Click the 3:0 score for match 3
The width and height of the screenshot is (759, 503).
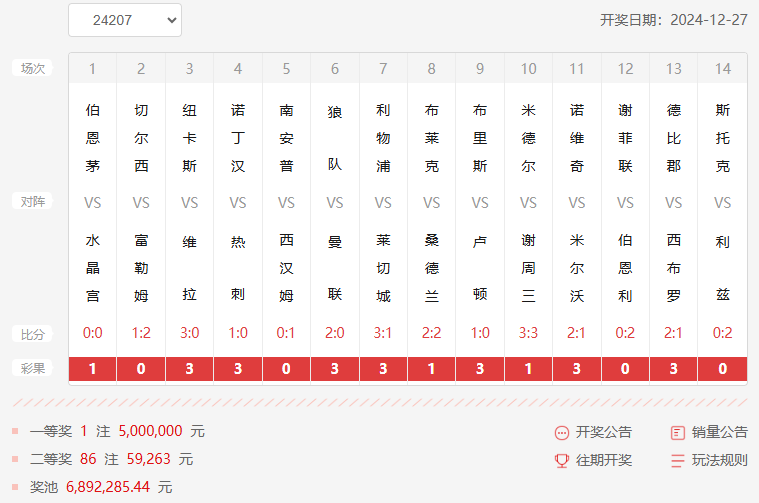click(189, 333)
